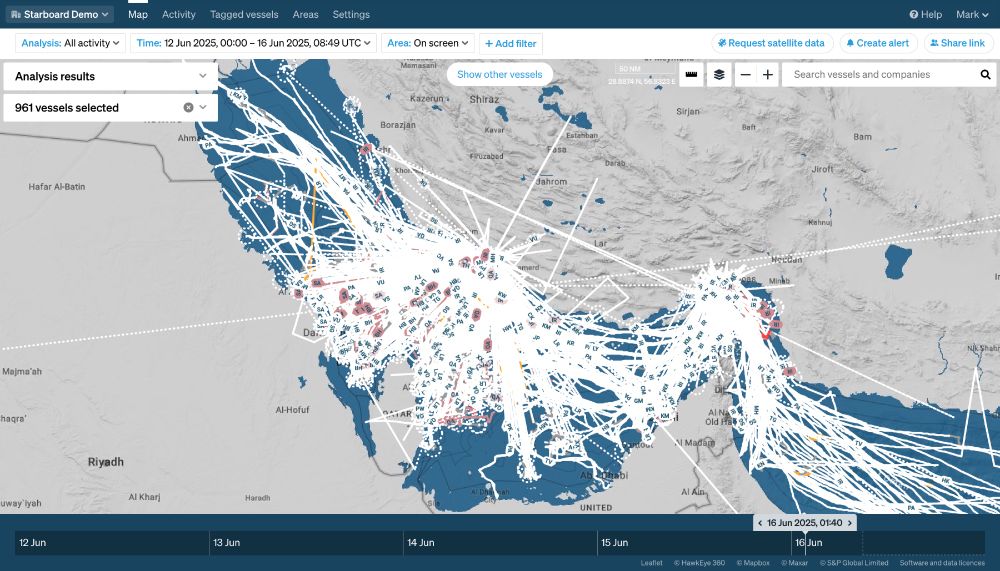The image size is (1000, 571).
Task: Zoom out the map with minus button
Action: pyautogui.click(x=746, y=75)
